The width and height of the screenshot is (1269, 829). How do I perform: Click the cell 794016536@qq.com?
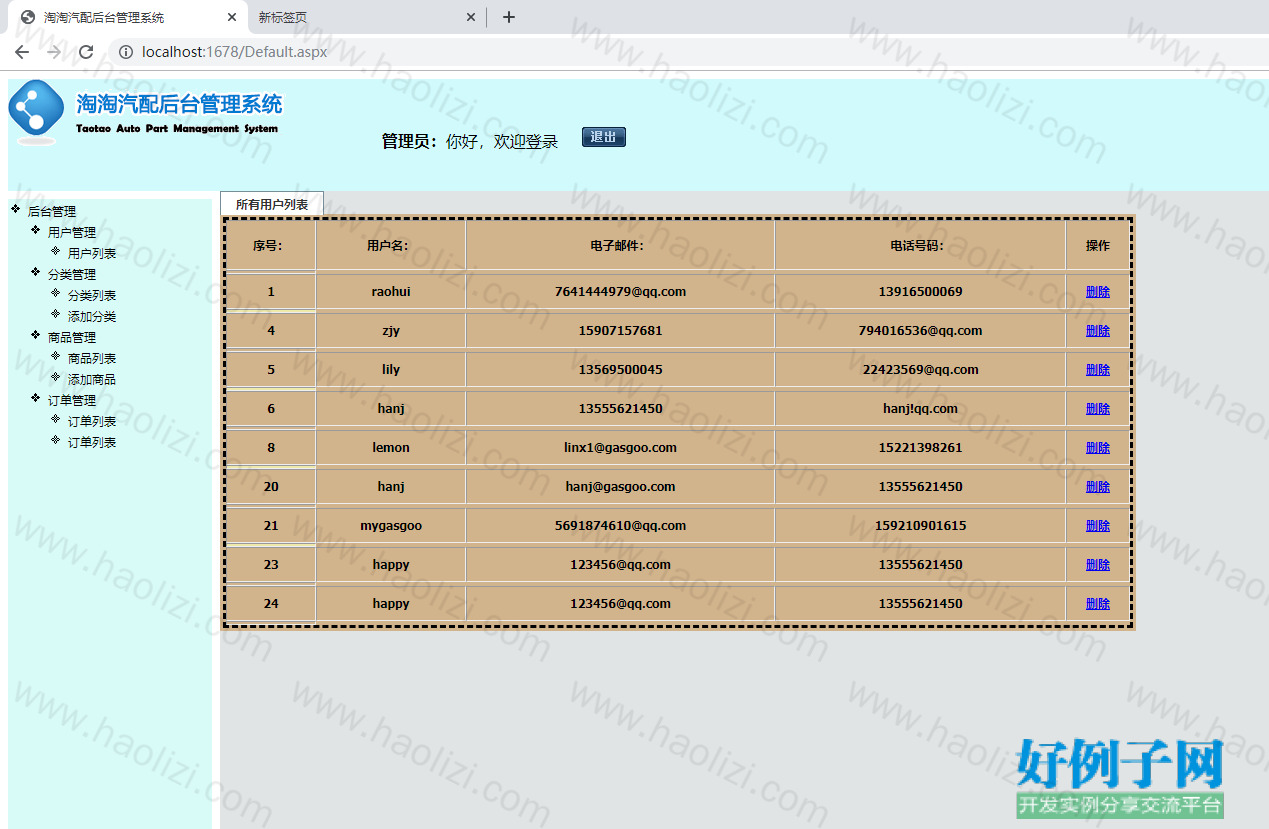[x=920, y=331]
